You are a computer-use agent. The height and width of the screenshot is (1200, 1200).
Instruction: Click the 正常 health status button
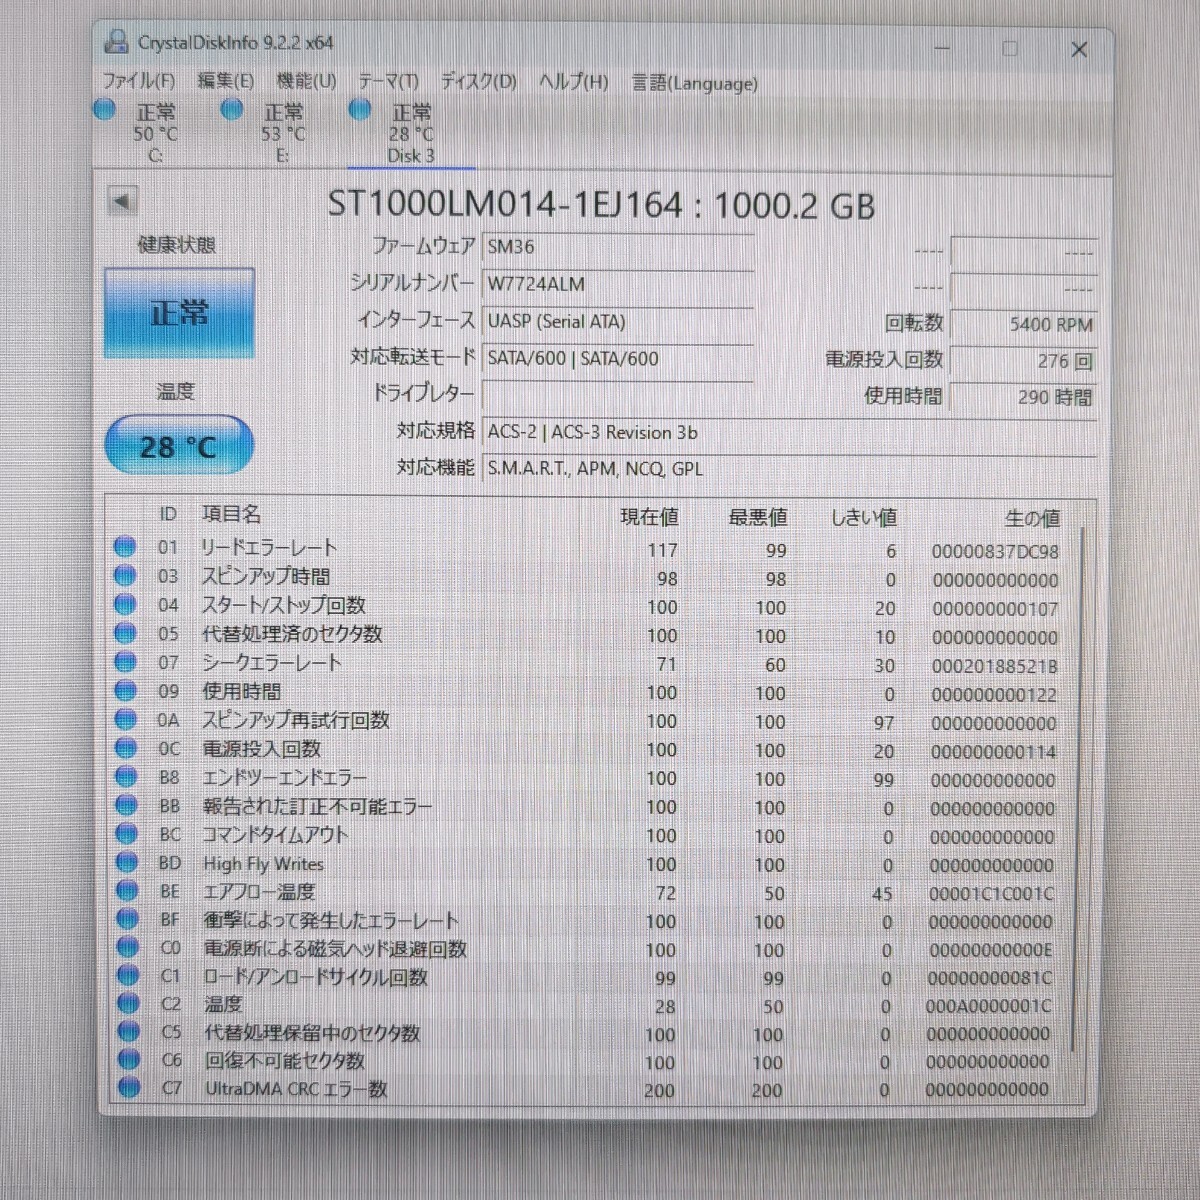[x=179, y=313]
